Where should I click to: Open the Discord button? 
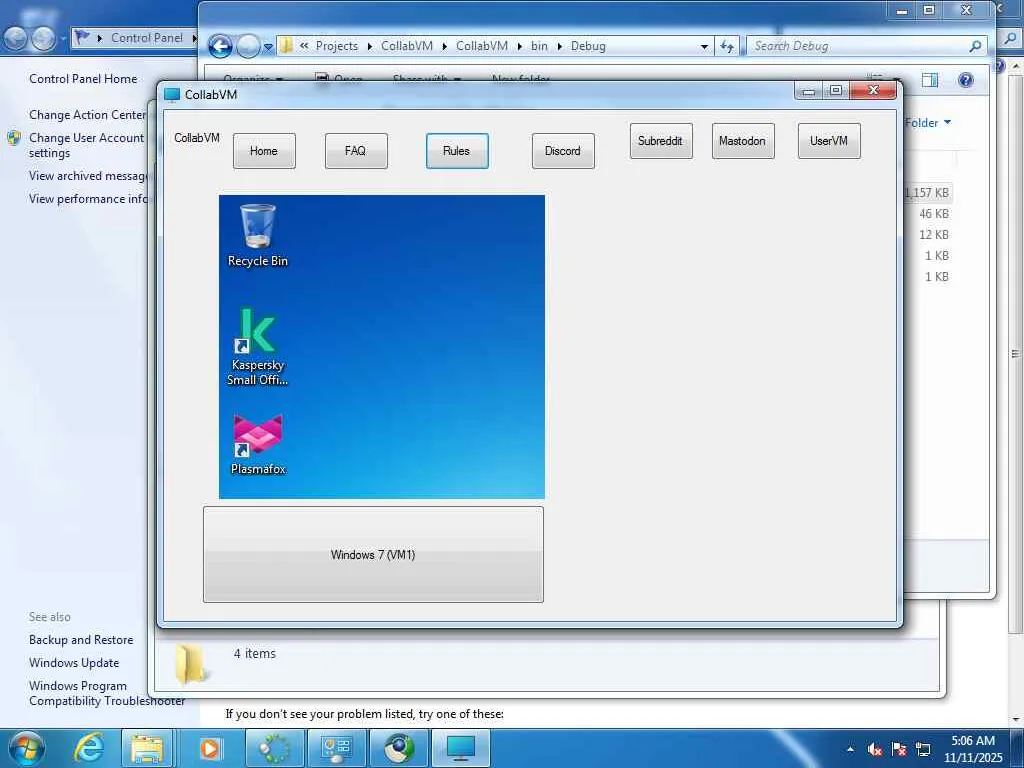coord(563,151)
